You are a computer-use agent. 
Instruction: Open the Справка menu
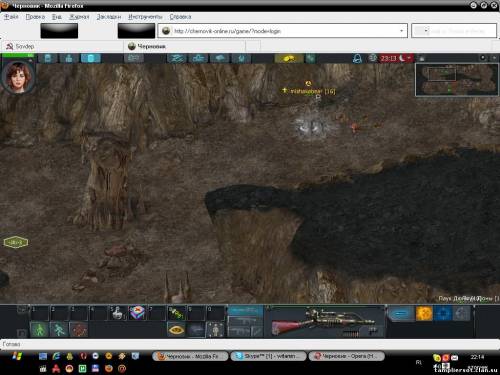pyautogui.click(x=180, y=17)
